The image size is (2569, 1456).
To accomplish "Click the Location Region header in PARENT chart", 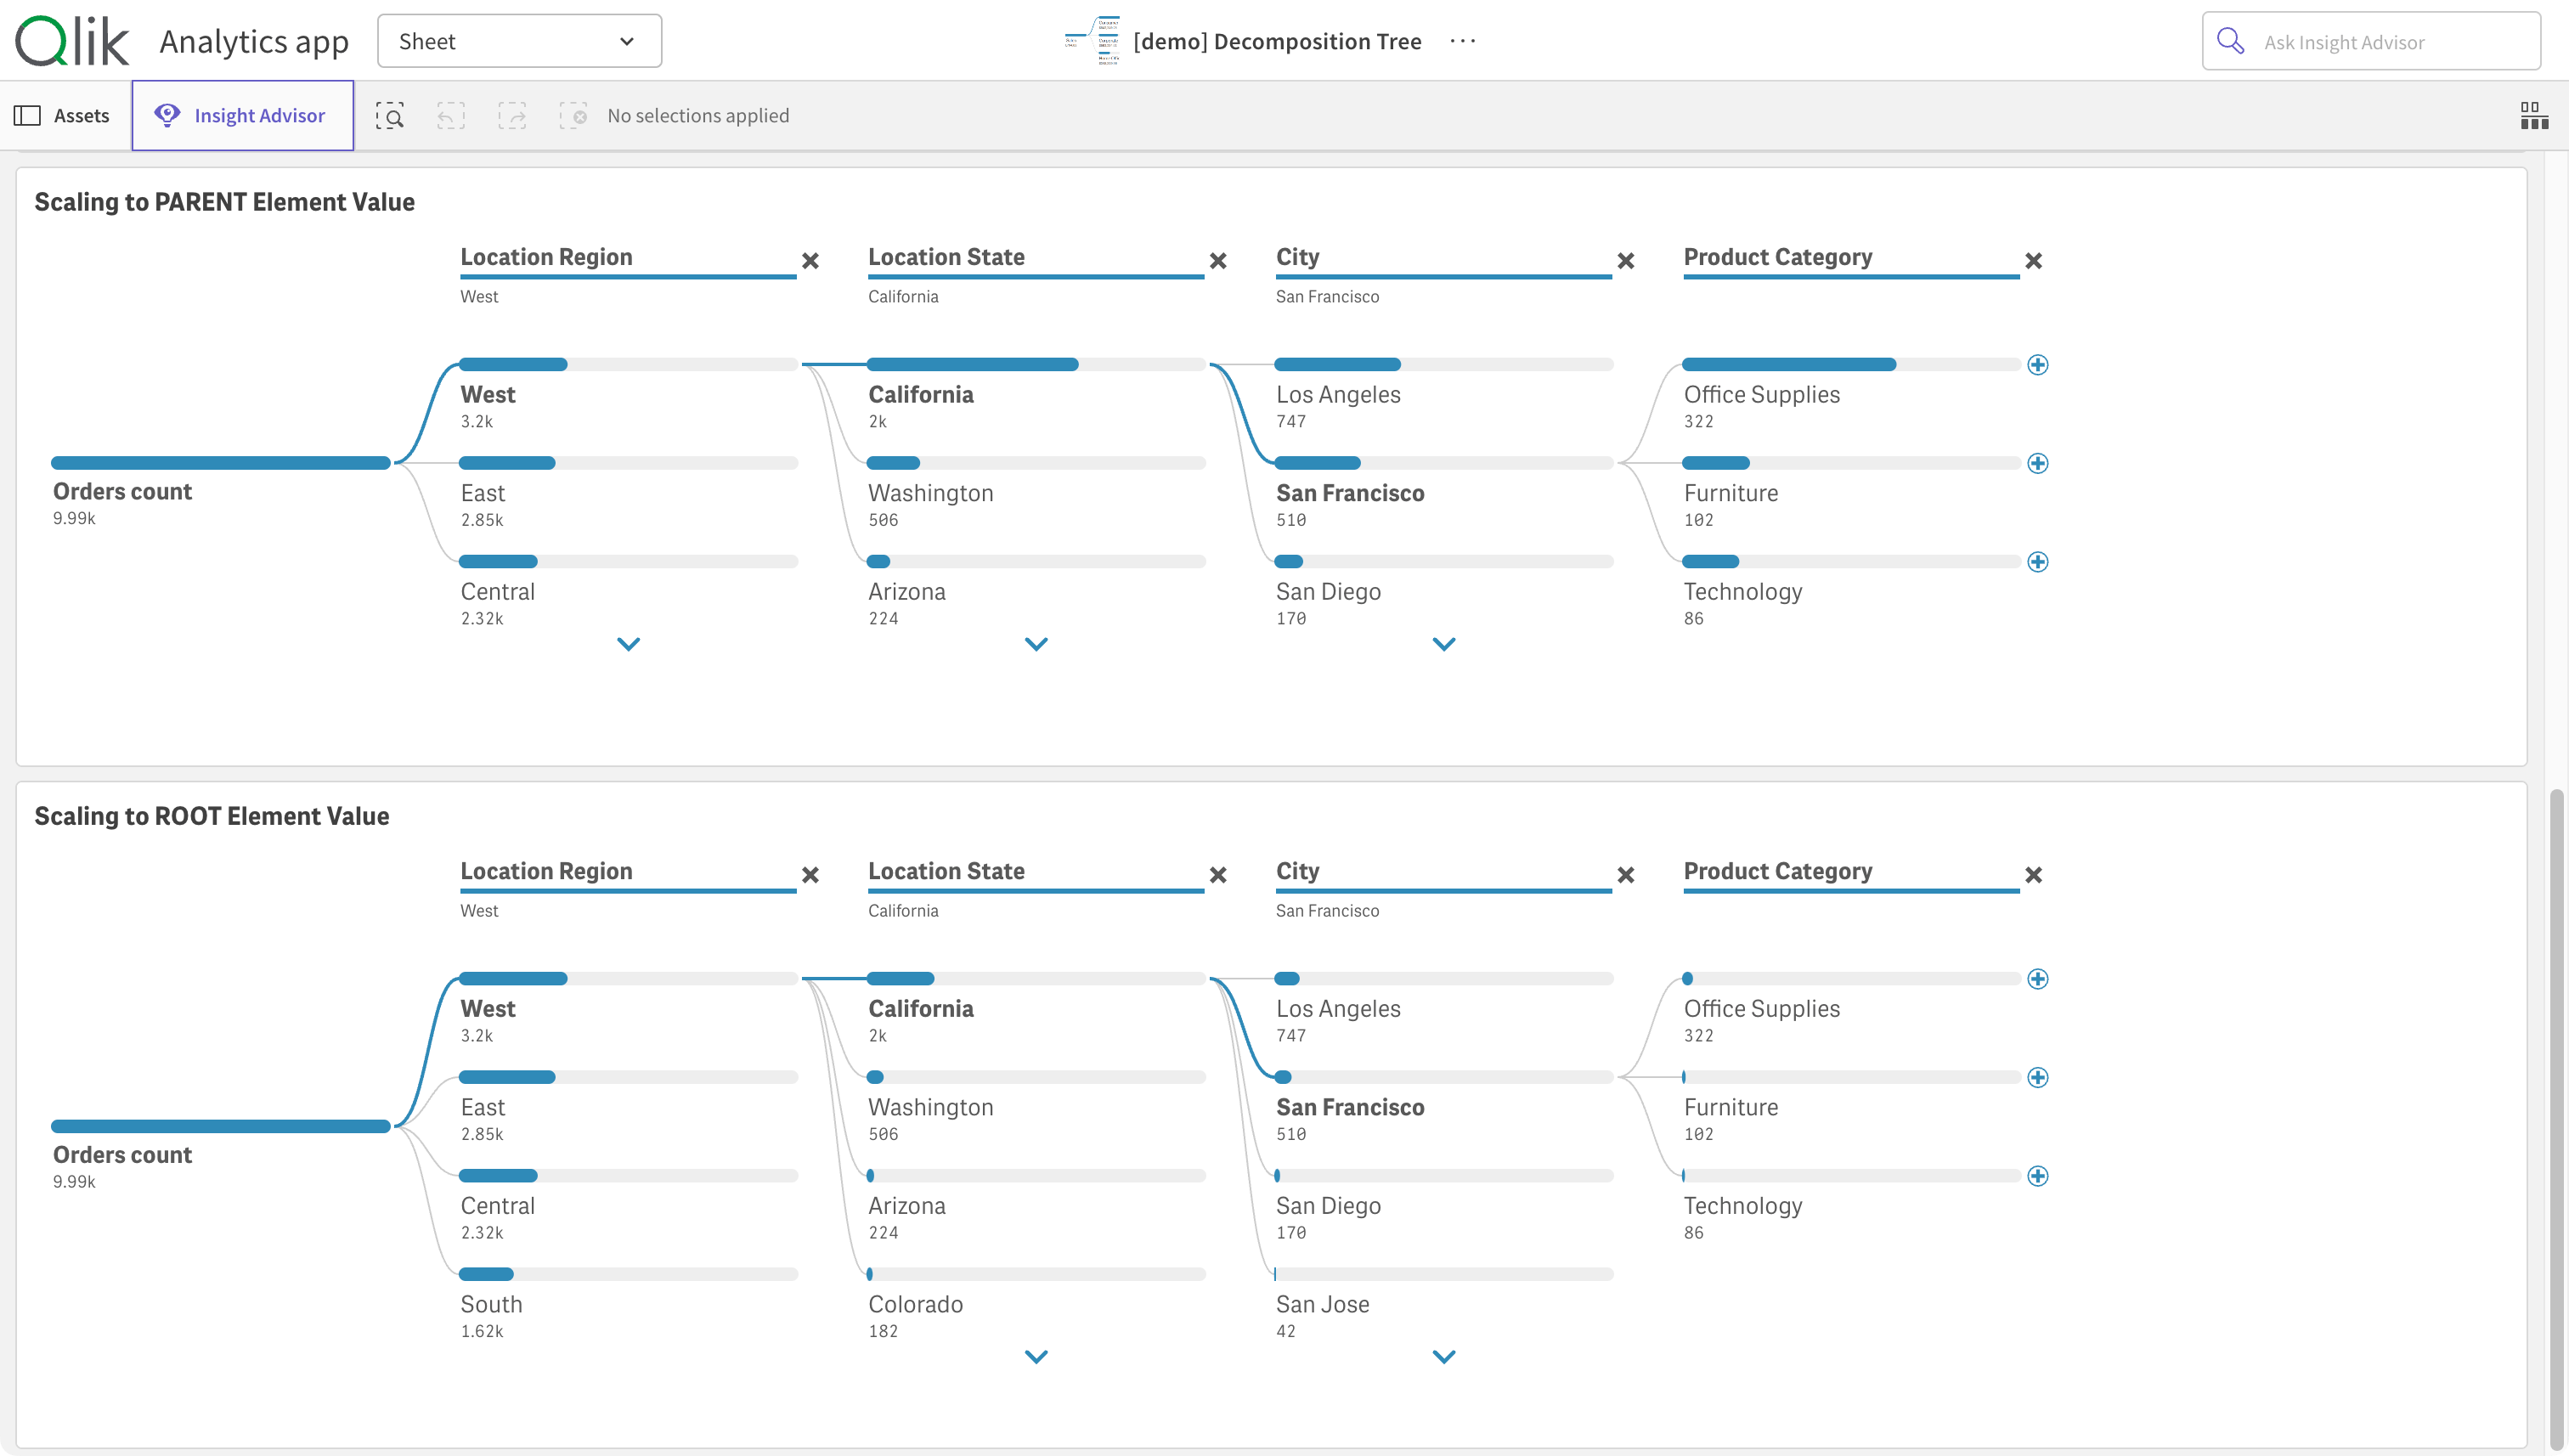I will pos(546,257).
